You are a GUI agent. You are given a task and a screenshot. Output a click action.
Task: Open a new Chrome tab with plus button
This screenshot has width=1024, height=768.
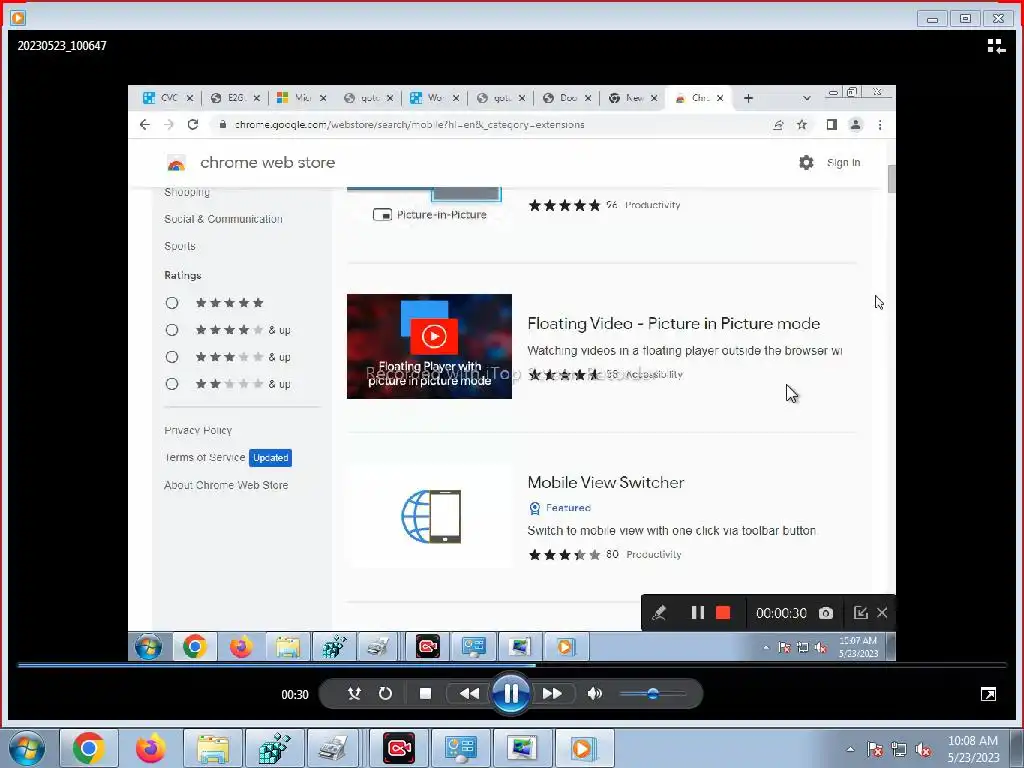pyautogui.click(x=748, y=98)
